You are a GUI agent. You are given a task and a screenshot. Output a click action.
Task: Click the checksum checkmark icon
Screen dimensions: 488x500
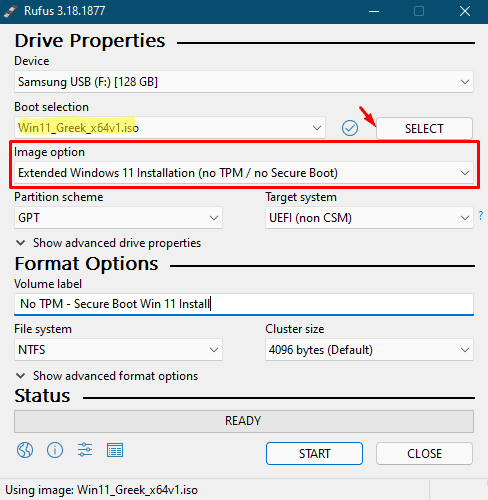click(x=350, y=128)
